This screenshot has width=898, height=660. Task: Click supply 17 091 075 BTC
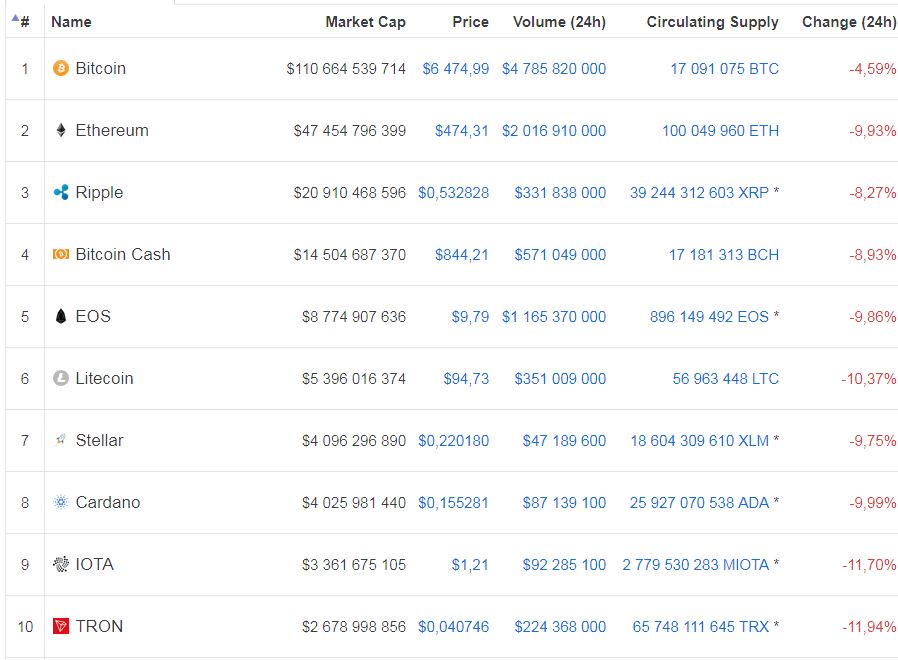pyautogui.click(x=724, y=69)
